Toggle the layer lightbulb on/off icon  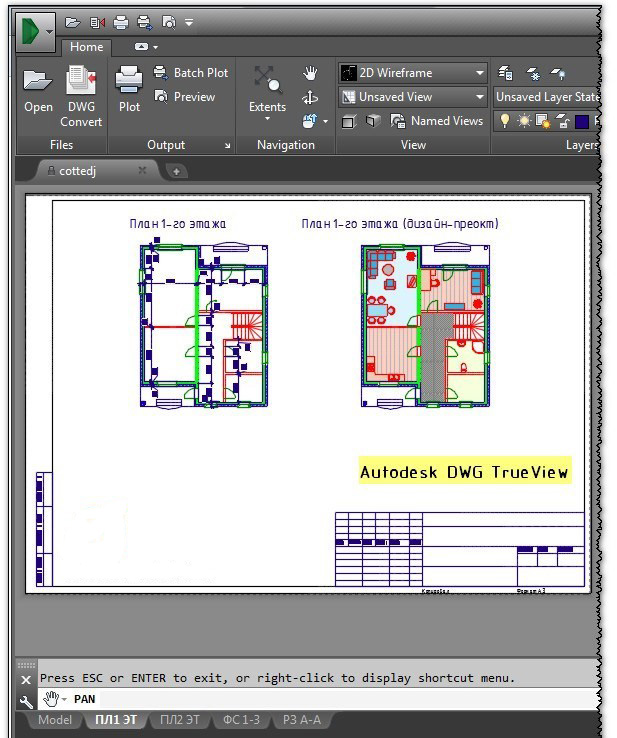click(x=505, y=121)
